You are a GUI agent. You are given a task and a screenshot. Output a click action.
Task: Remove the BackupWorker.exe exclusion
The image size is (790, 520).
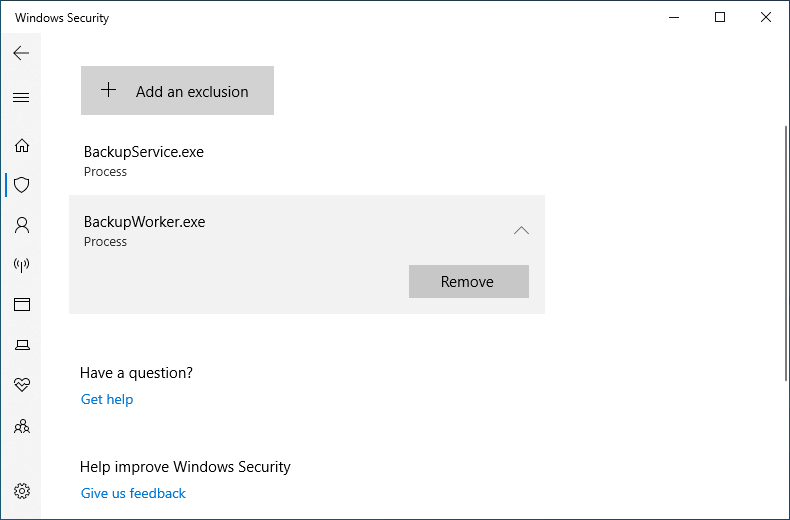tap(469, 282)
